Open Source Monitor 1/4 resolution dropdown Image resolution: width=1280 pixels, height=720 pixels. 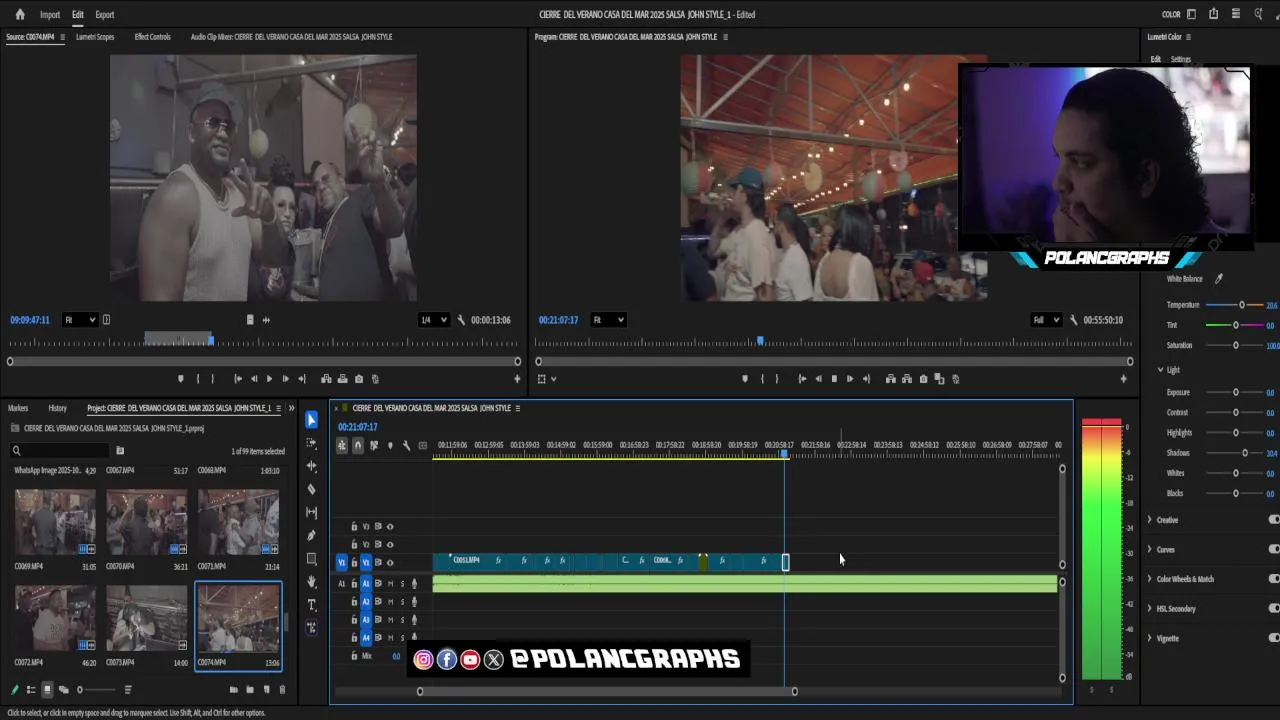[x=433, y=320]
